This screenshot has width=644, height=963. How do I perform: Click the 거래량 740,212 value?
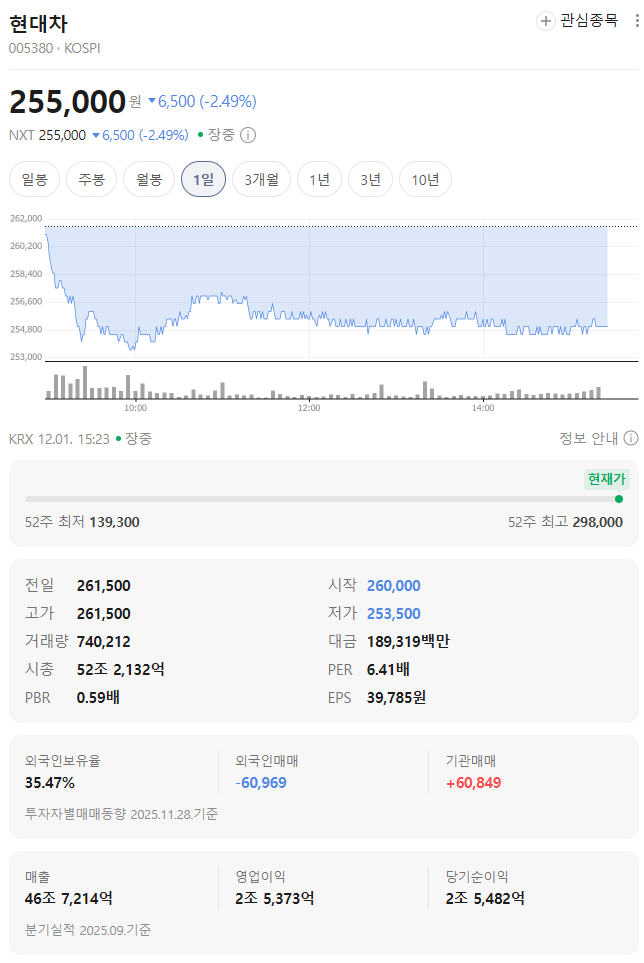(x=104, y=642)
